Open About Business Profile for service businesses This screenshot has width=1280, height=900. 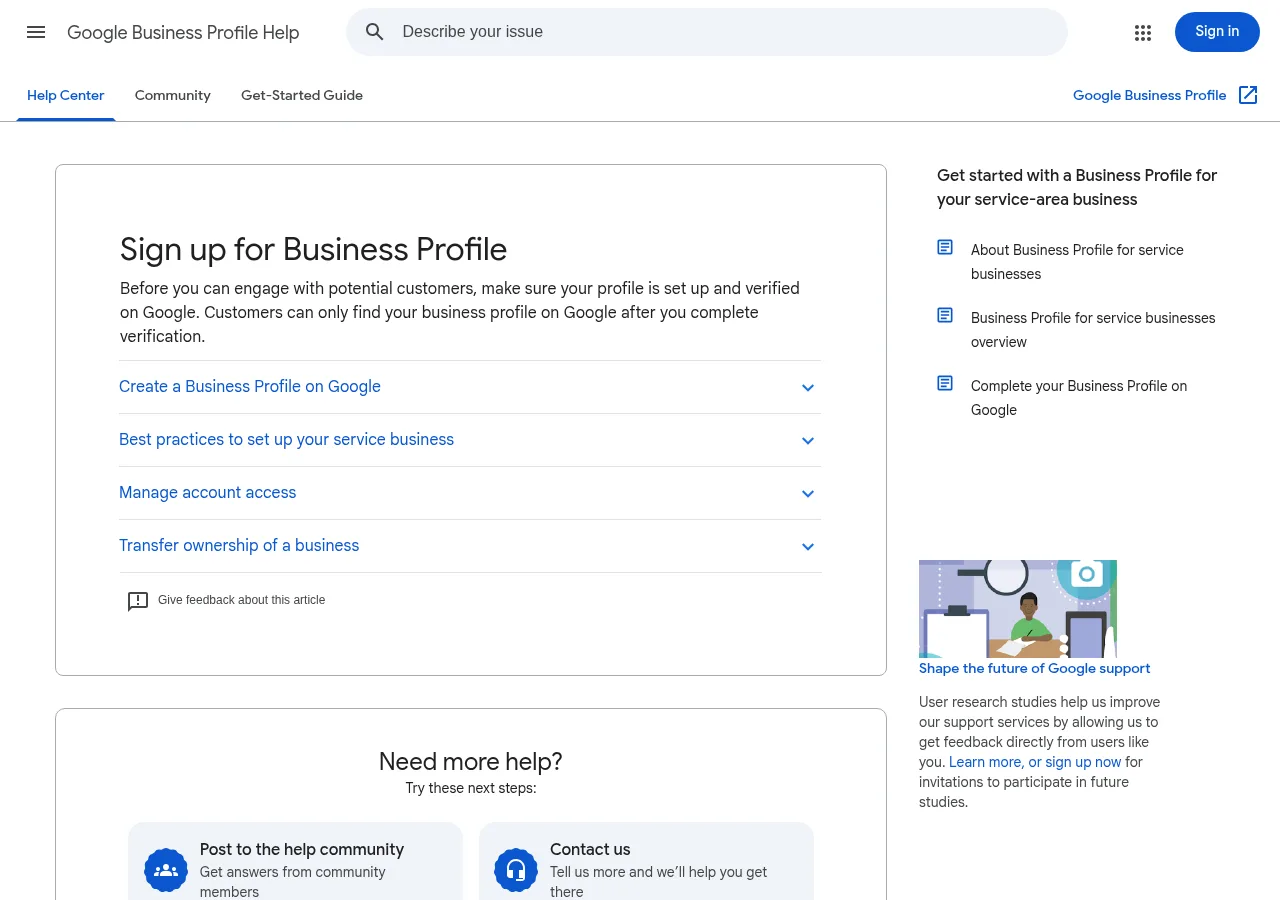(x=1077, y=262)
